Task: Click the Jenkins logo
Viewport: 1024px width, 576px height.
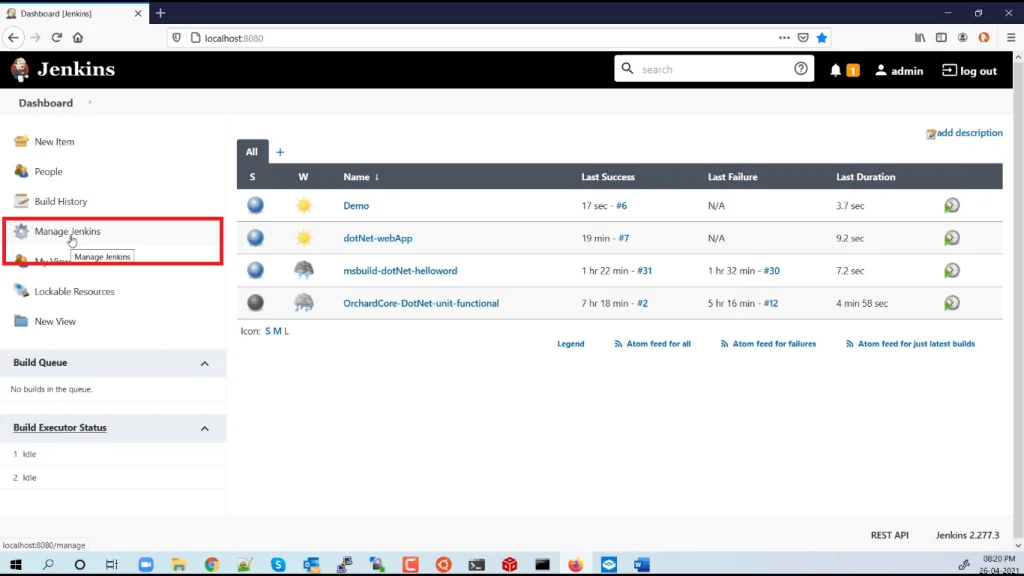Action: point(63,69)
